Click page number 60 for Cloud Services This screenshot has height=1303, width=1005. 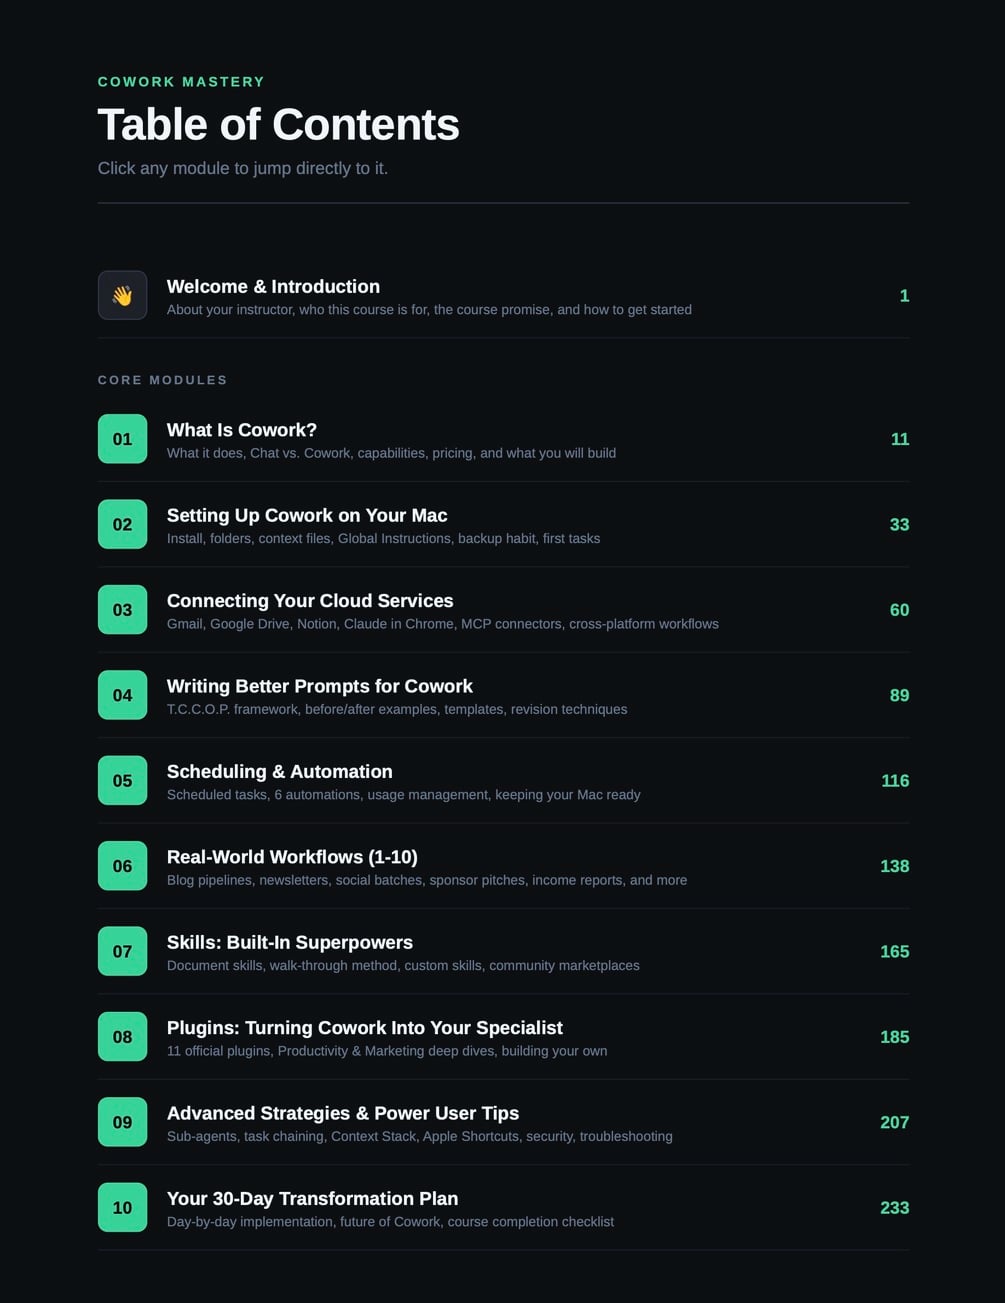(899, 610)
